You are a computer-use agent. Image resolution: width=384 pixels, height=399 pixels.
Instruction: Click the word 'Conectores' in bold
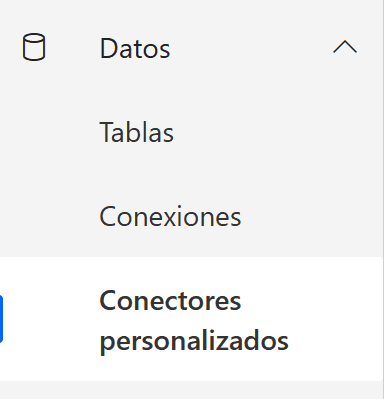170,300
